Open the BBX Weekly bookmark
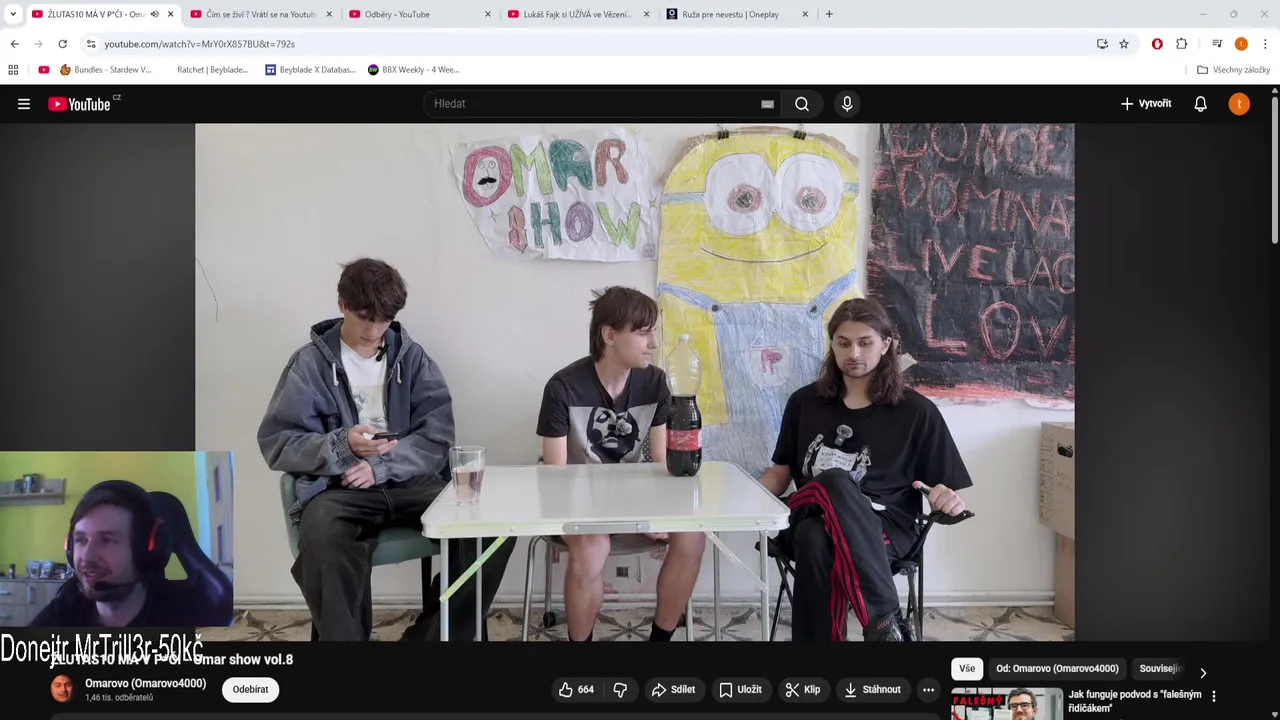This screenshot has height=720, width=1280. [413, 70]
